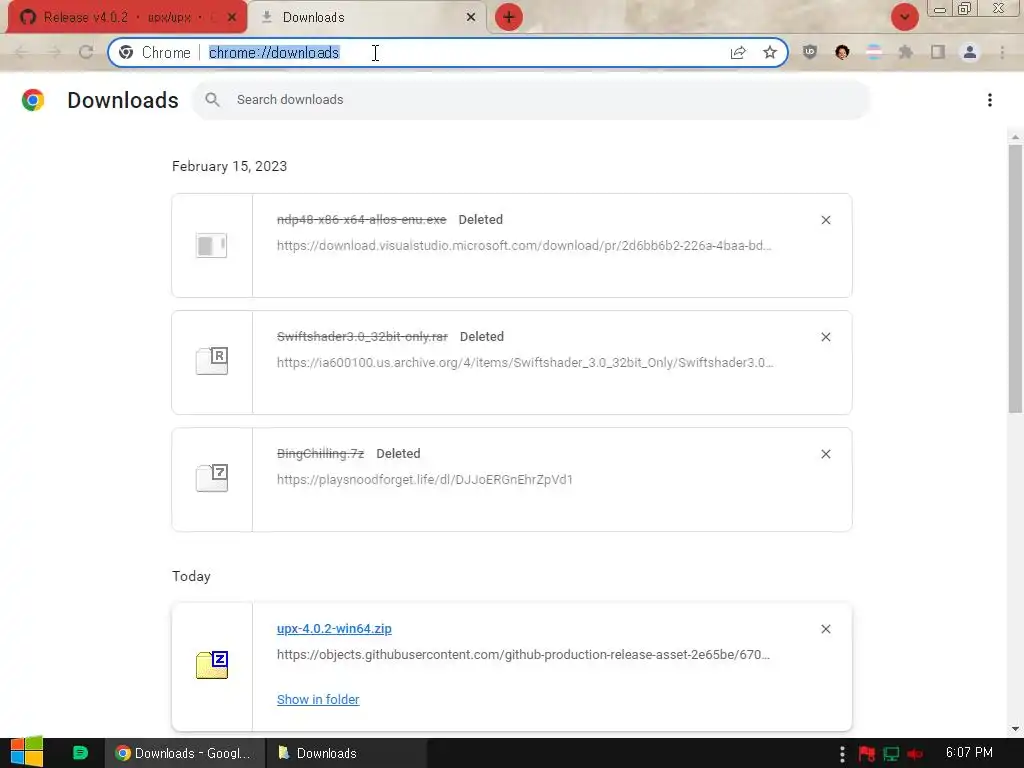This screenshot has width=1024, height=768.
Task: Close the Release v4.0.2 tab
Action: [232, 18]
